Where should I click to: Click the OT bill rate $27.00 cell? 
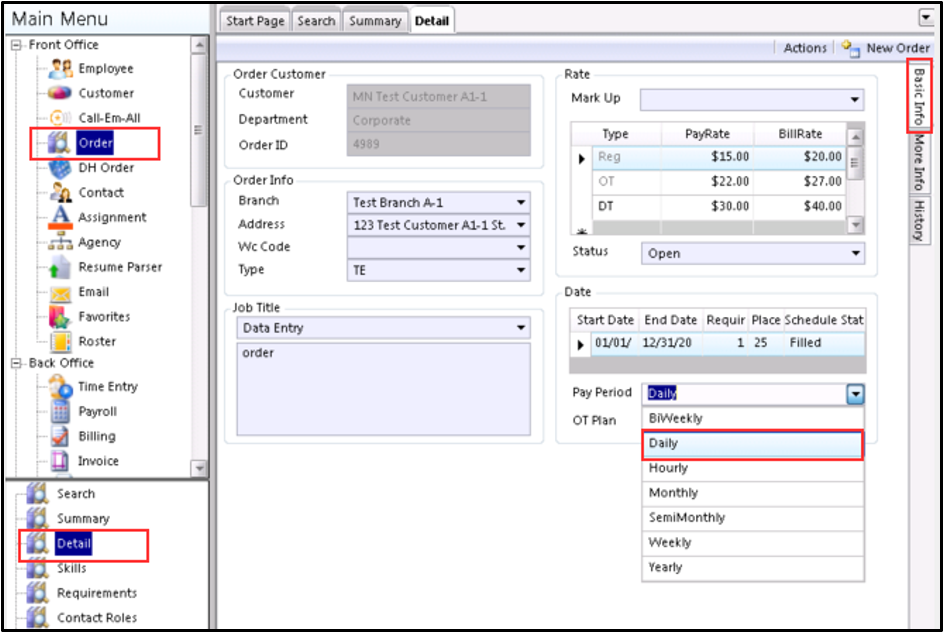pyautogui.click(x=799, y=181)
